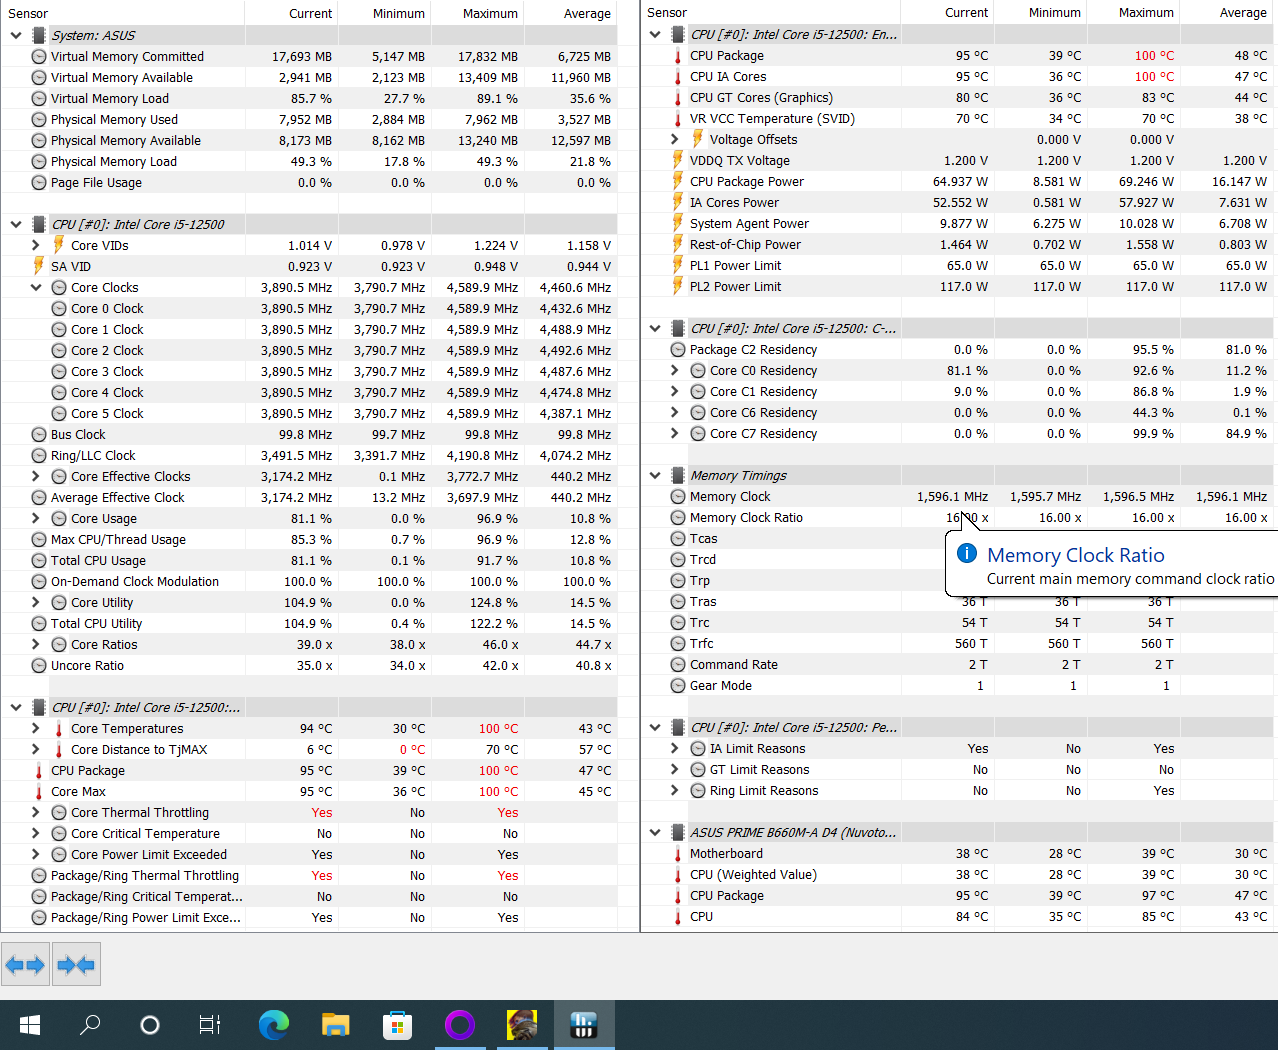This screenshot has height=1050, width=1278.
Task: Select Uncore Ratio row
Action: coord(309,666)
